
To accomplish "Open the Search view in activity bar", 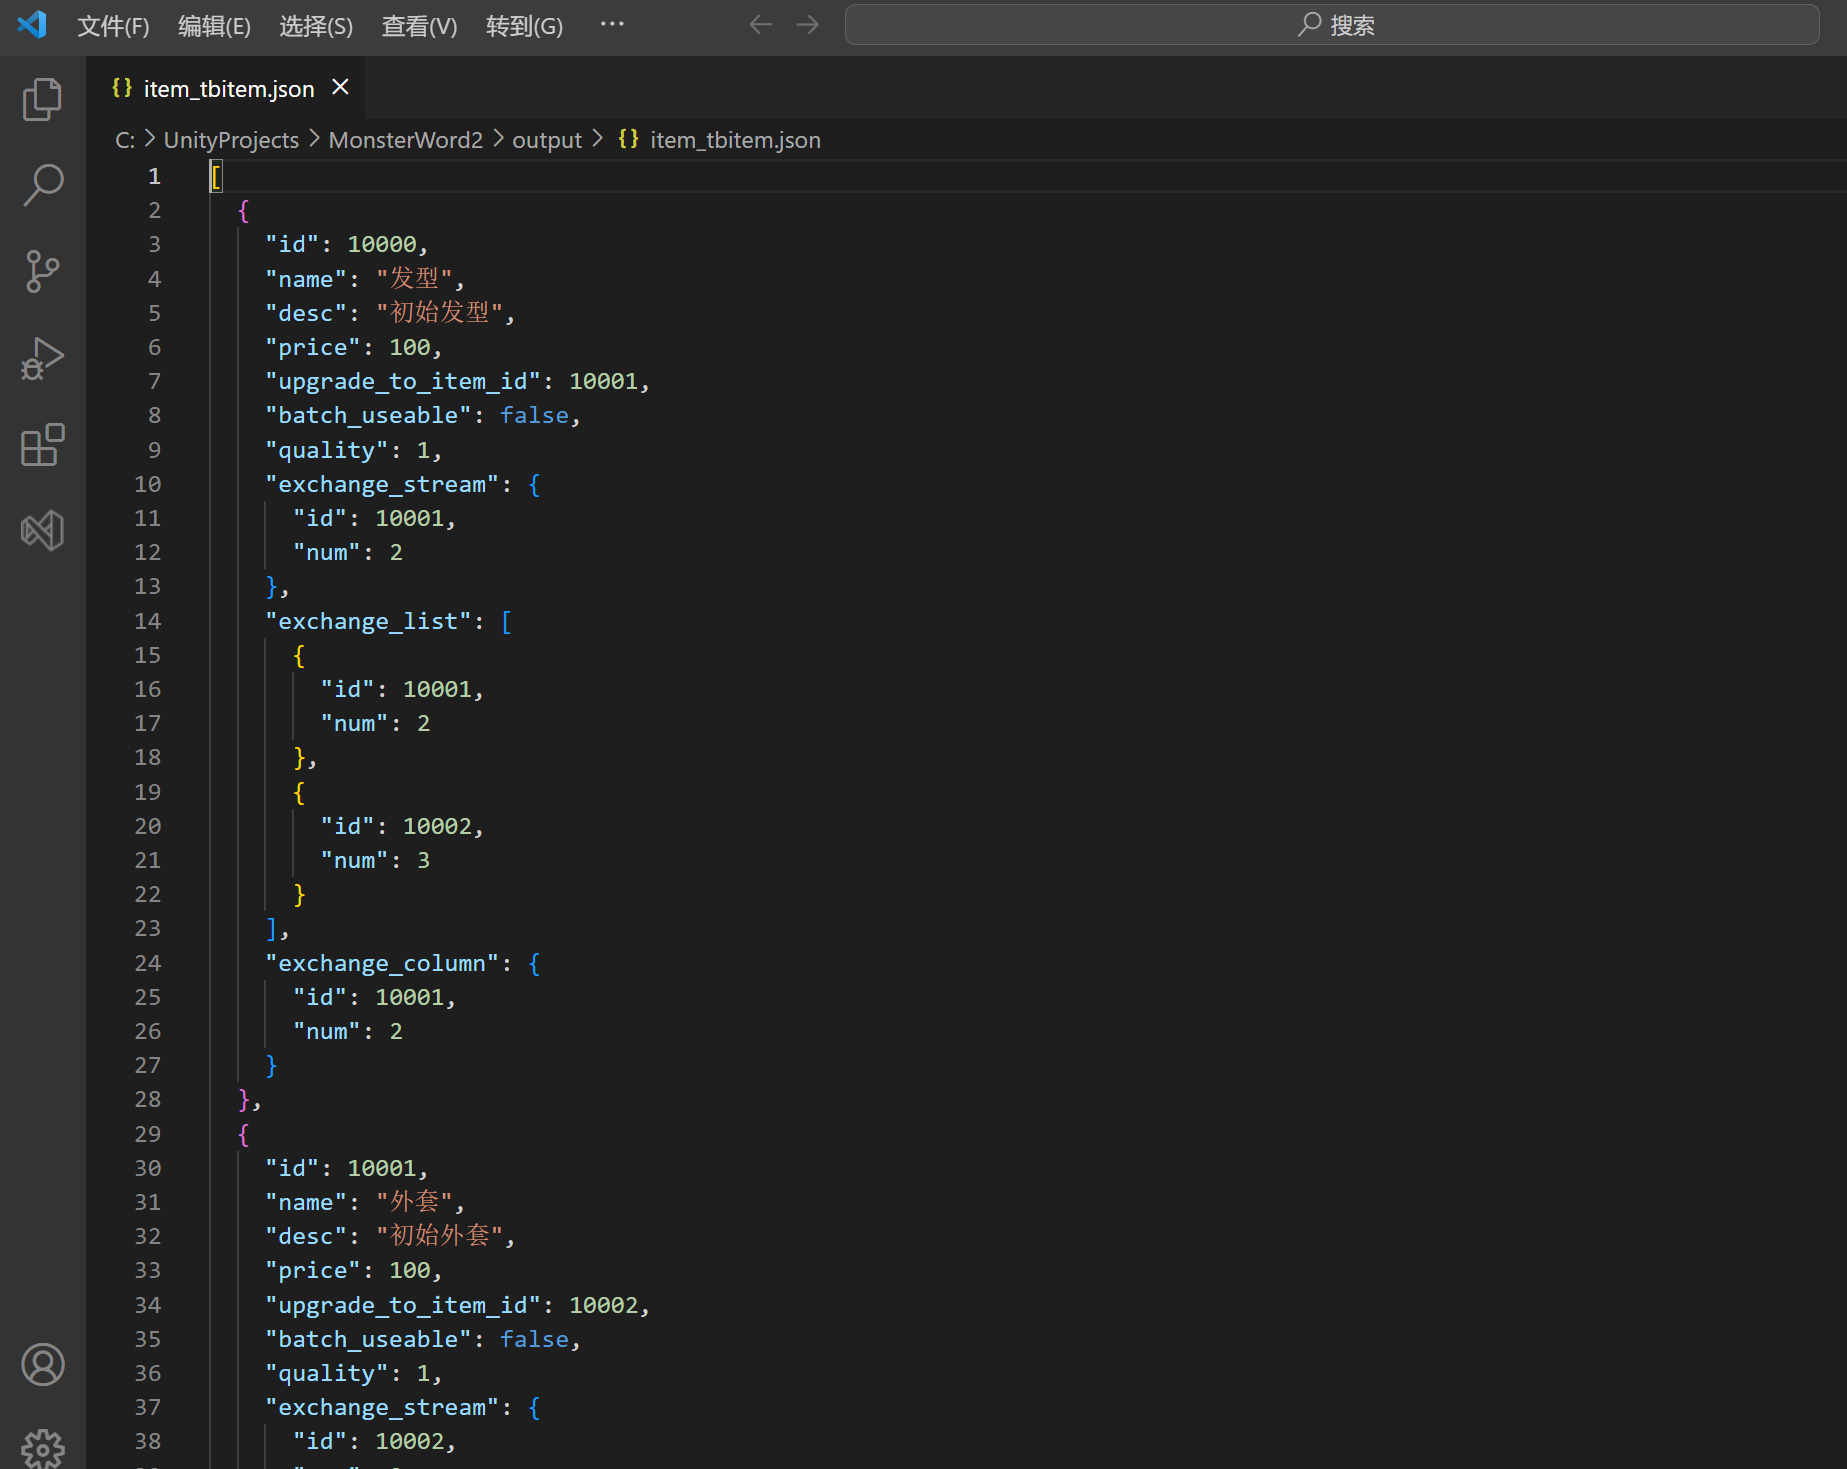I will pos(42,185).
